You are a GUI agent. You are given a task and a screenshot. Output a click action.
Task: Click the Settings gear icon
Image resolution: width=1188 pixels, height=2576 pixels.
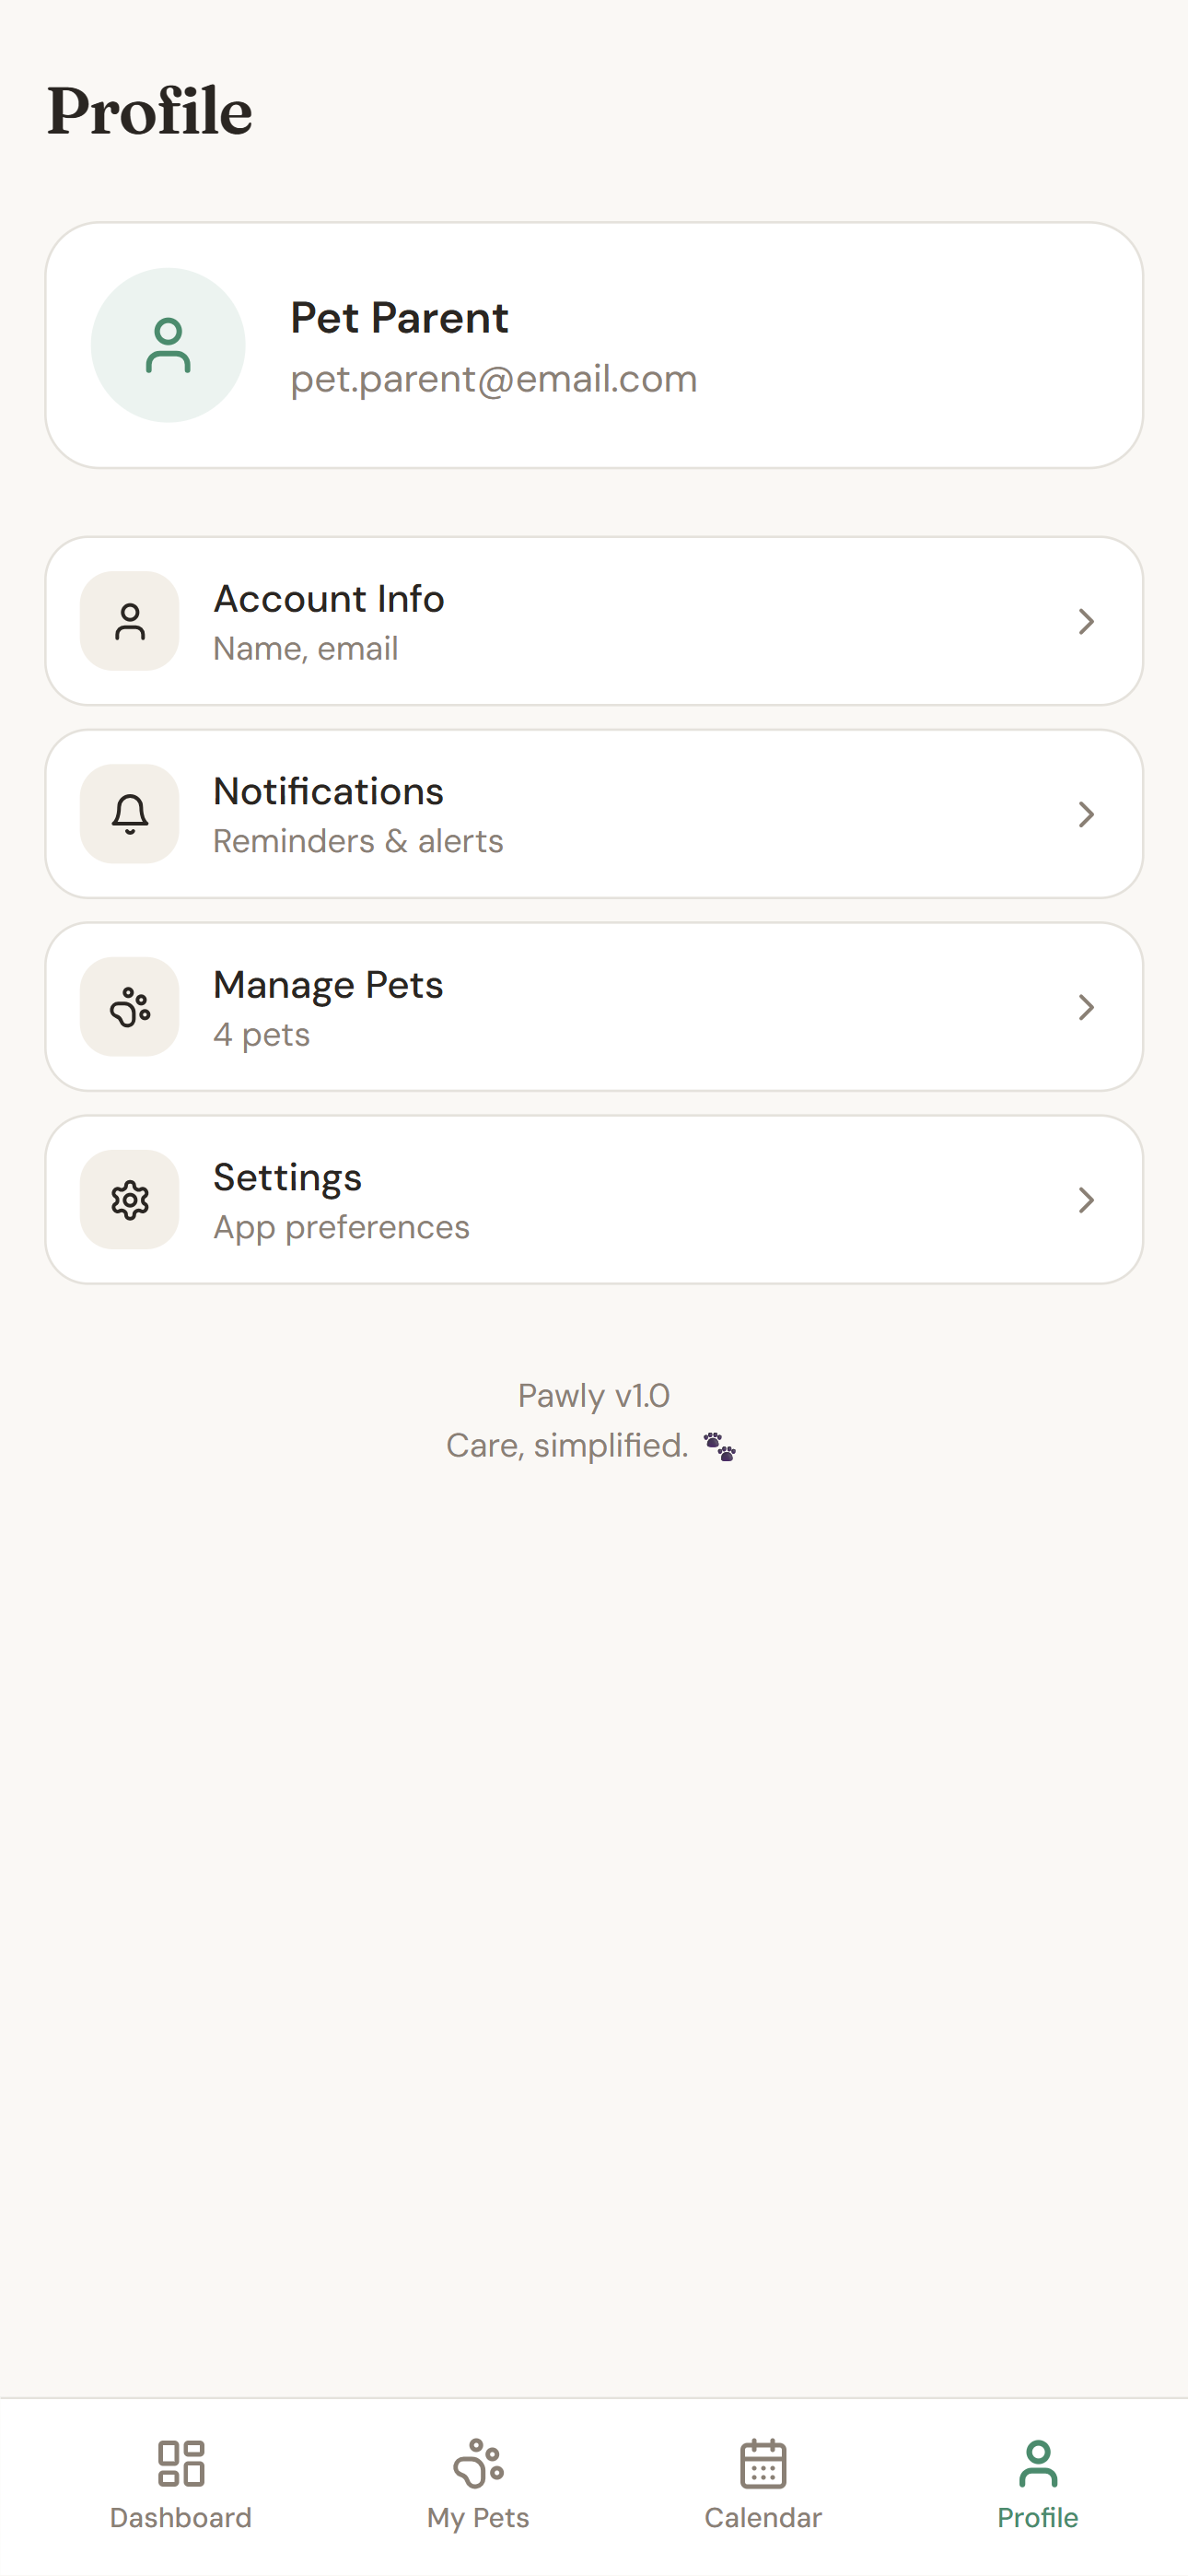pyautogui.click(x=130, y=1200)
